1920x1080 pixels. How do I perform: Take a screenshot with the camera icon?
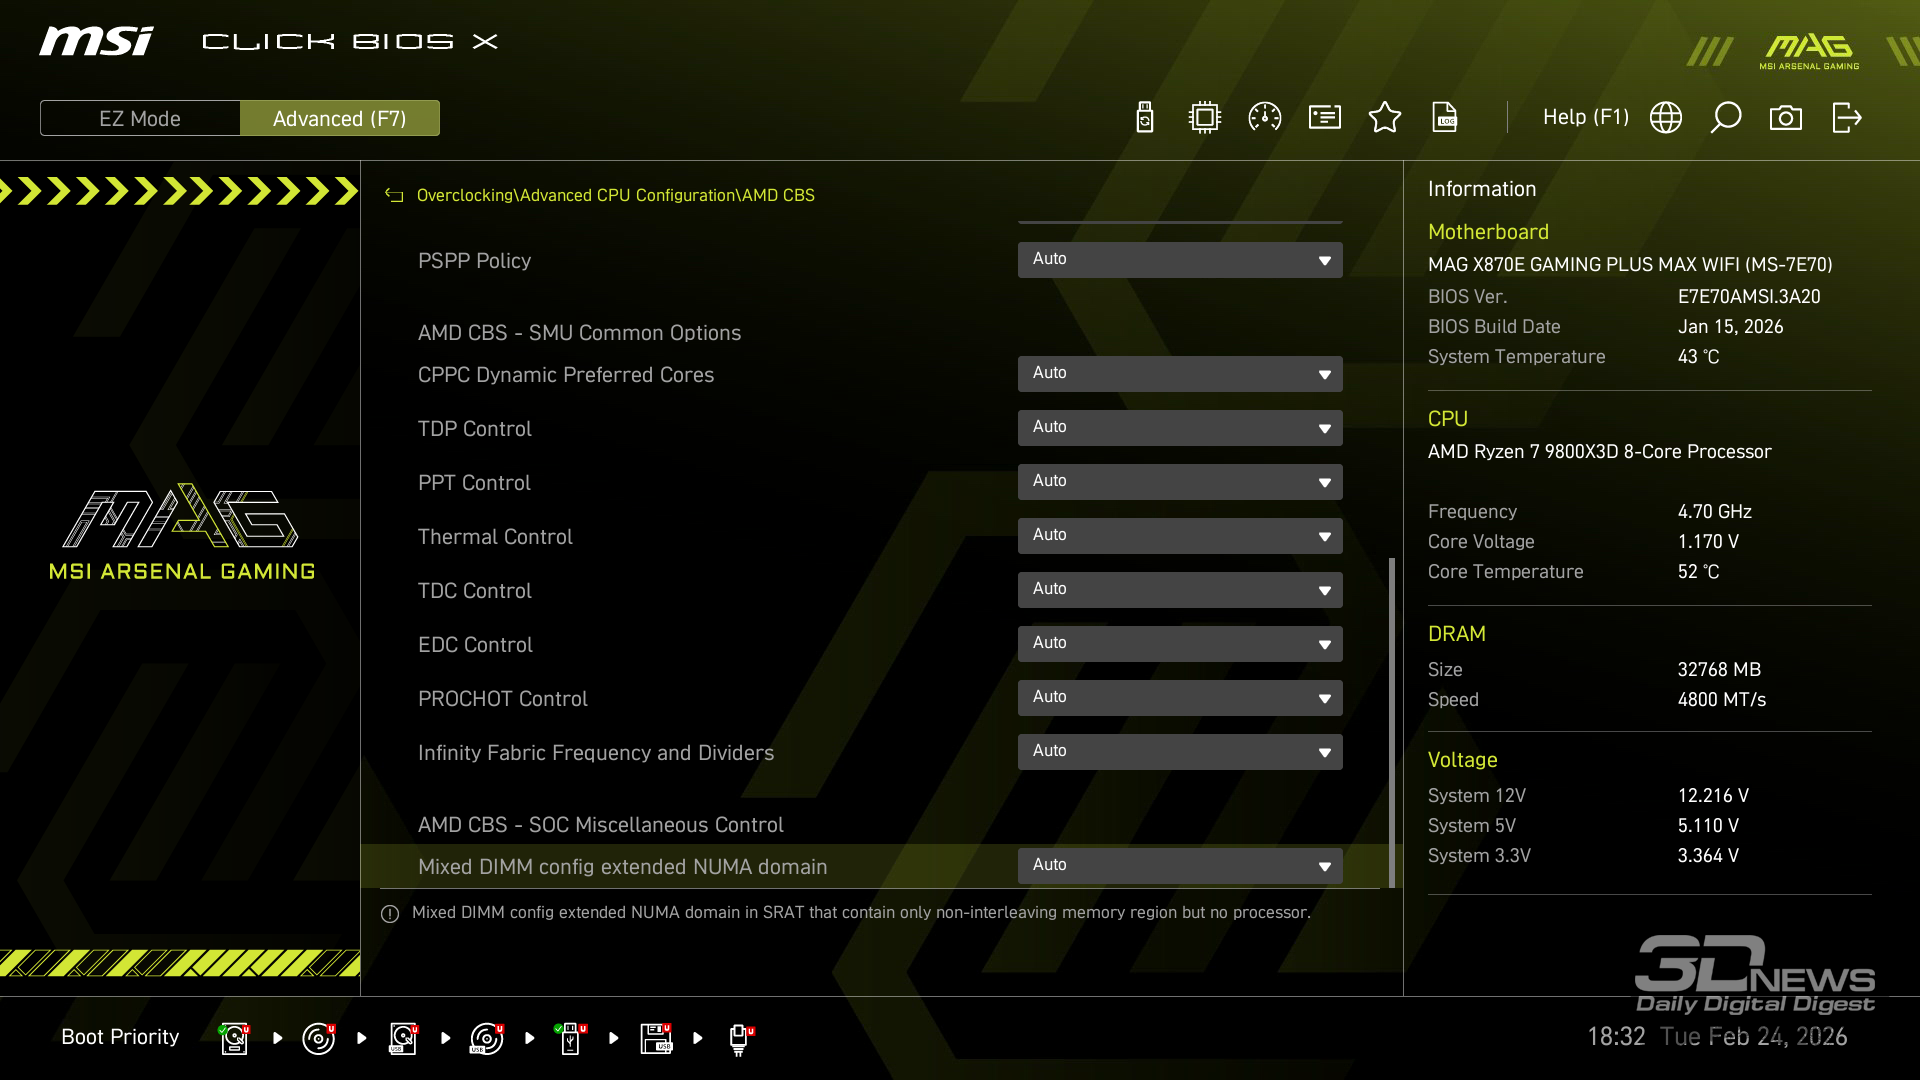(x=1786, y=118)
